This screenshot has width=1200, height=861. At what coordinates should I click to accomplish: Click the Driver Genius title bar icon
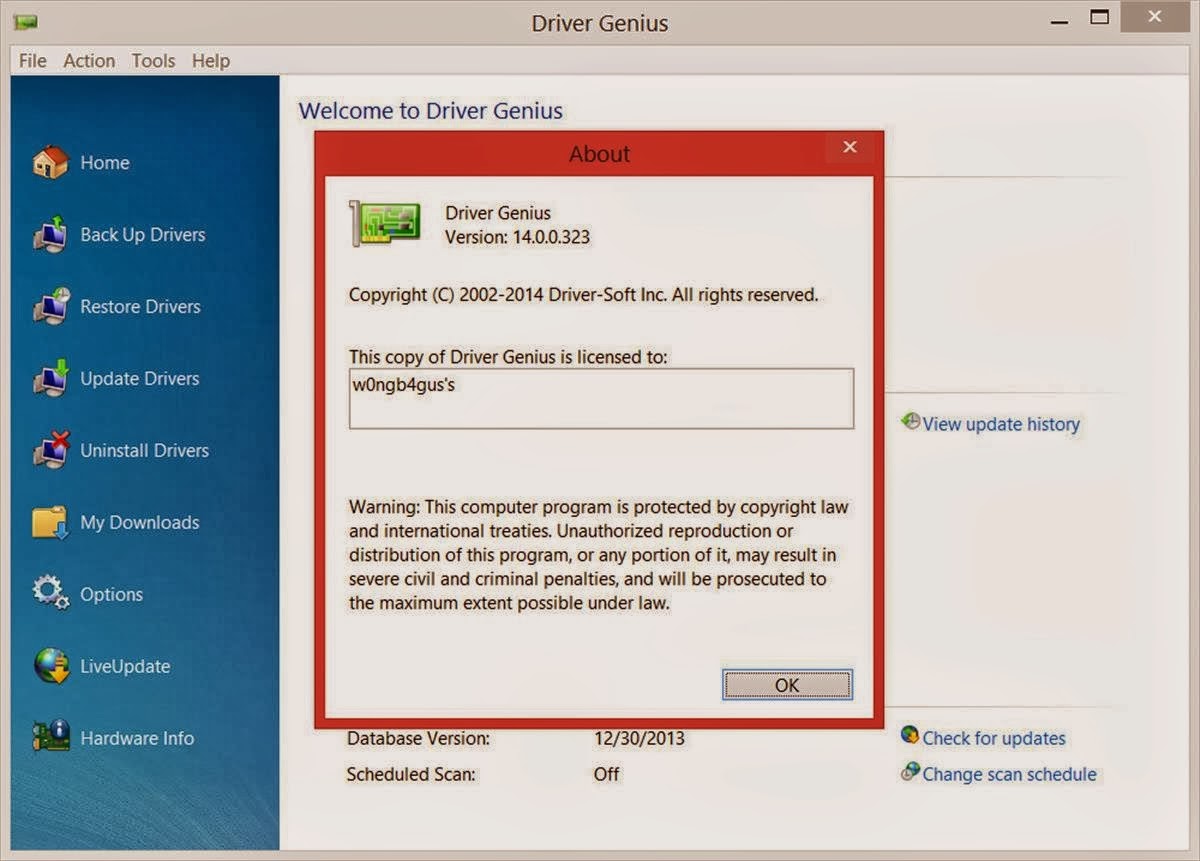pos(26,22)
